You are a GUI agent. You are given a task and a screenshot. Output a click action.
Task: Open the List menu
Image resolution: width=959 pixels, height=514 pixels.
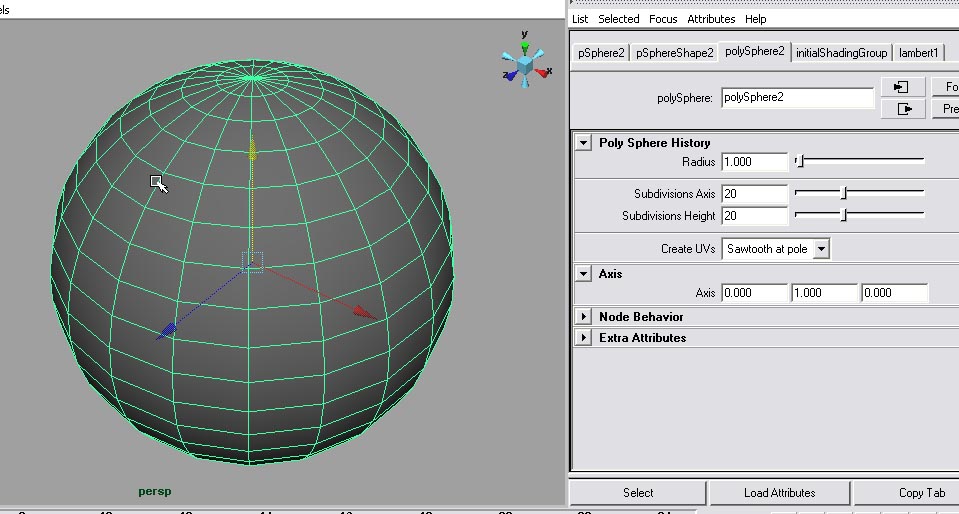tap(580, 19)
